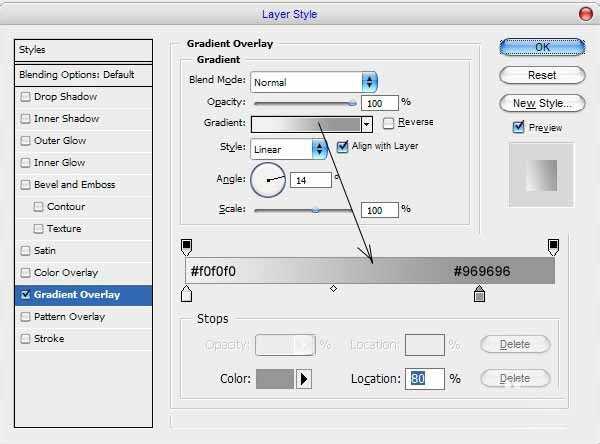
Task: Toggle Align with Layer checkbox
Action: pos(343,146)
